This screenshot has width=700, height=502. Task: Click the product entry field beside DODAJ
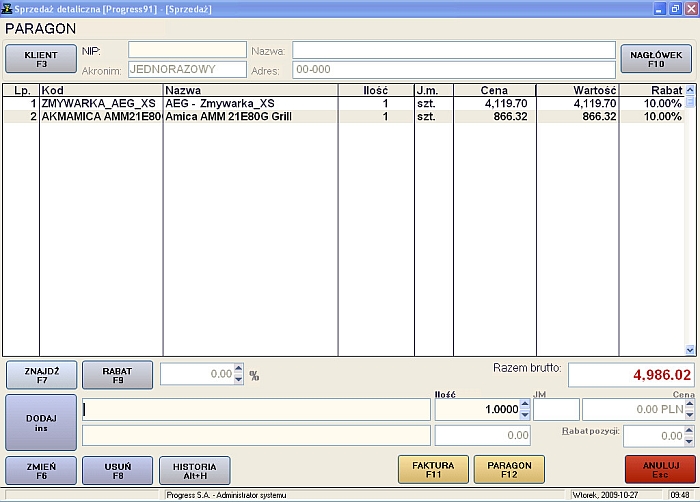[256, 410]
